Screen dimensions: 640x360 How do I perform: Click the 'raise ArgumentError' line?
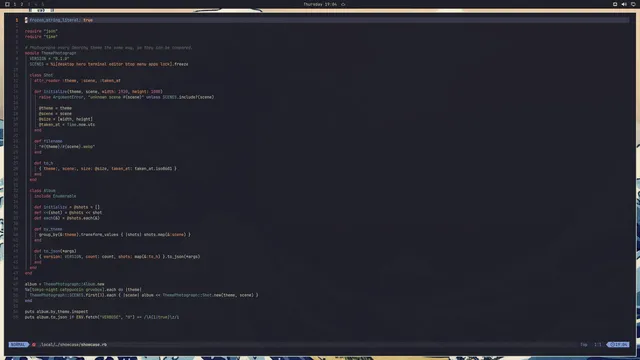tap(127, 97)
